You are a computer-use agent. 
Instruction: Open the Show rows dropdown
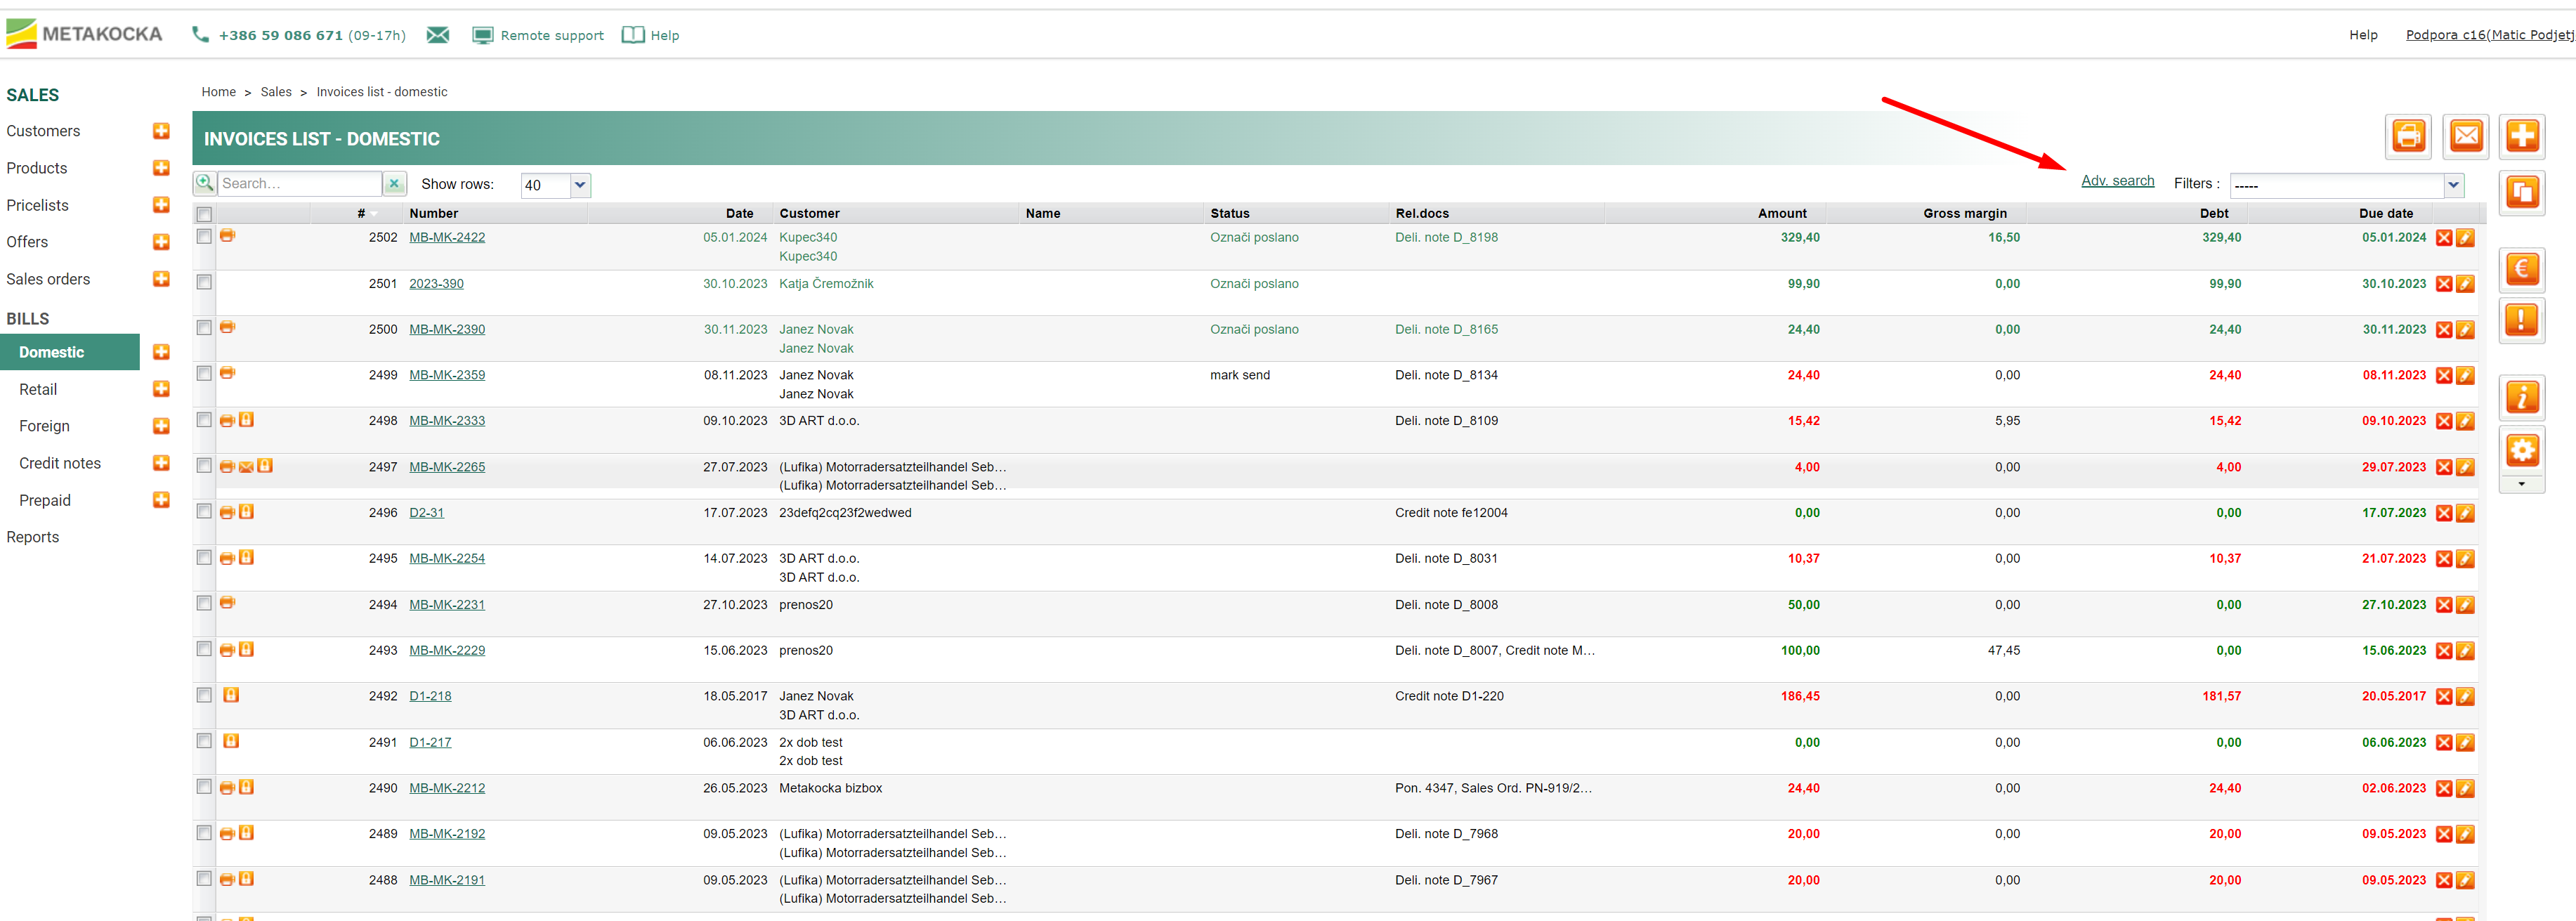point(580,185)
